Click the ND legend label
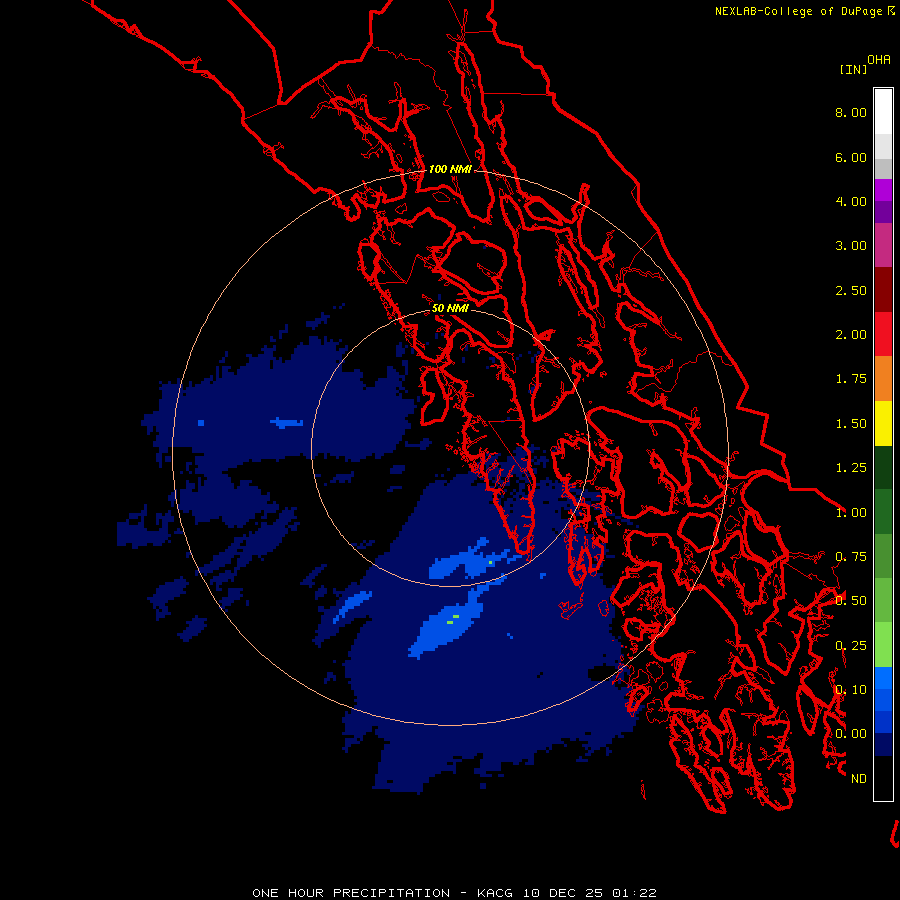The height and width of the screenshot is (900, 900). [x=859, y=779]
